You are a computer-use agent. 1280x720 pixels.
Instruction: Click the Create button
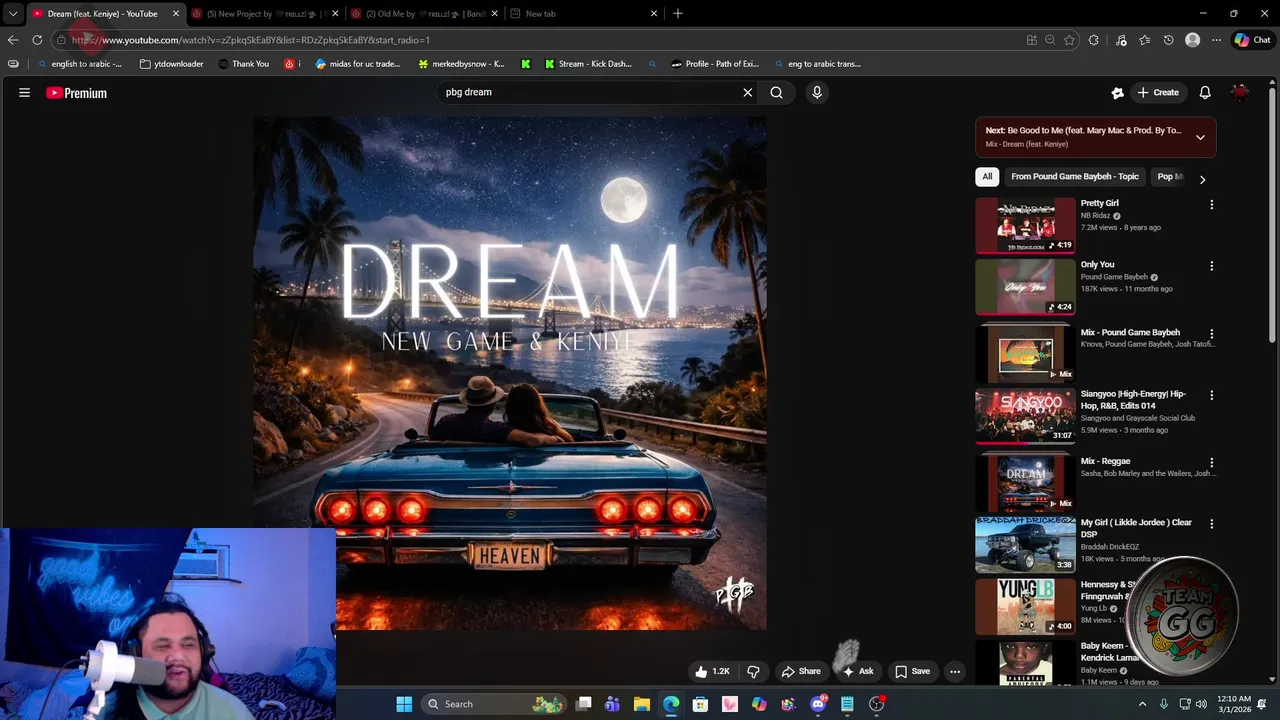tap(1158, 92)
